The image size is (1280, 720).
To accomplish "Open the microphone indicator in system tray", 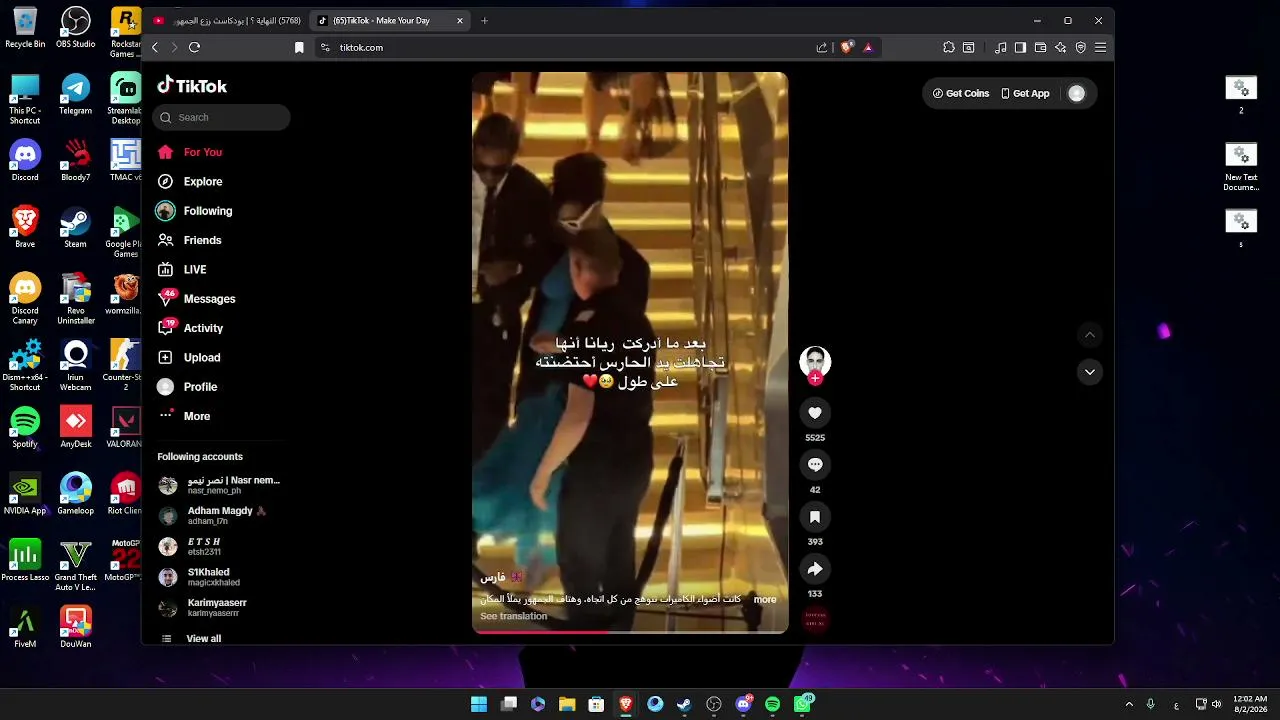I will point(1151,704).
